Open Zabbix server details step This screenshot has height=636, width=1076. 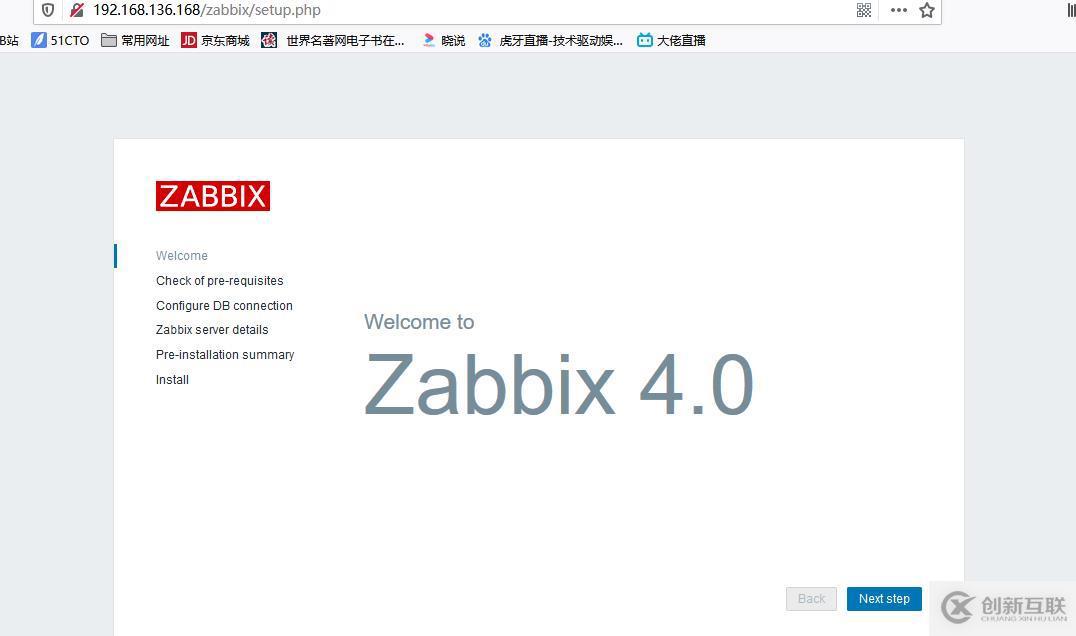(212, 329)
